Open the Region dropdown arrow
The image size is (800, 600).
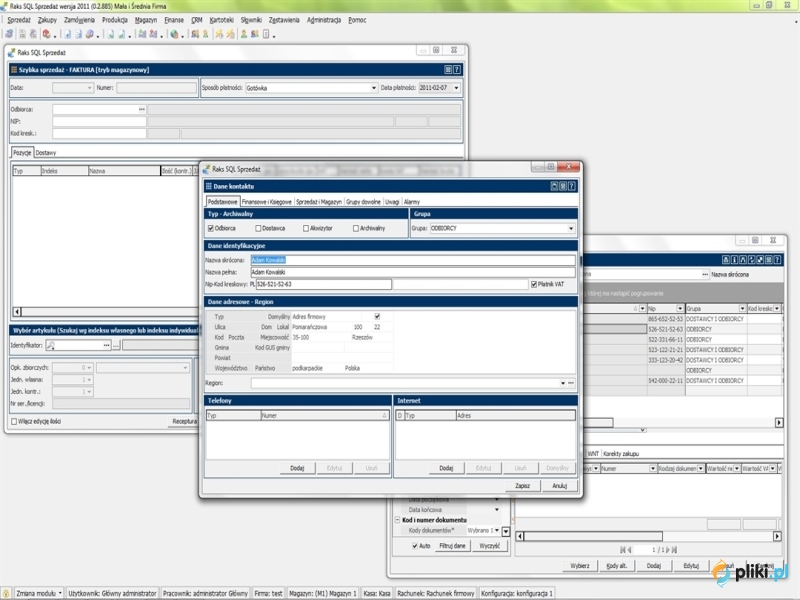click(563, 383)
